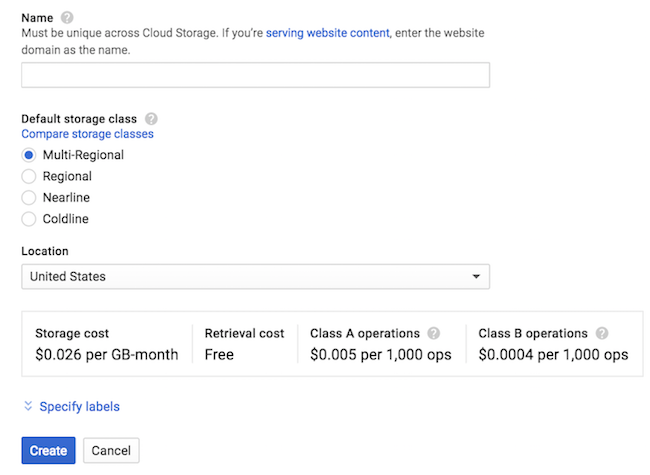The width and height of the screenshot is (650, 475).
Task: Click the $0.026 per GB-month storage cost
Action: click(106, 354)
